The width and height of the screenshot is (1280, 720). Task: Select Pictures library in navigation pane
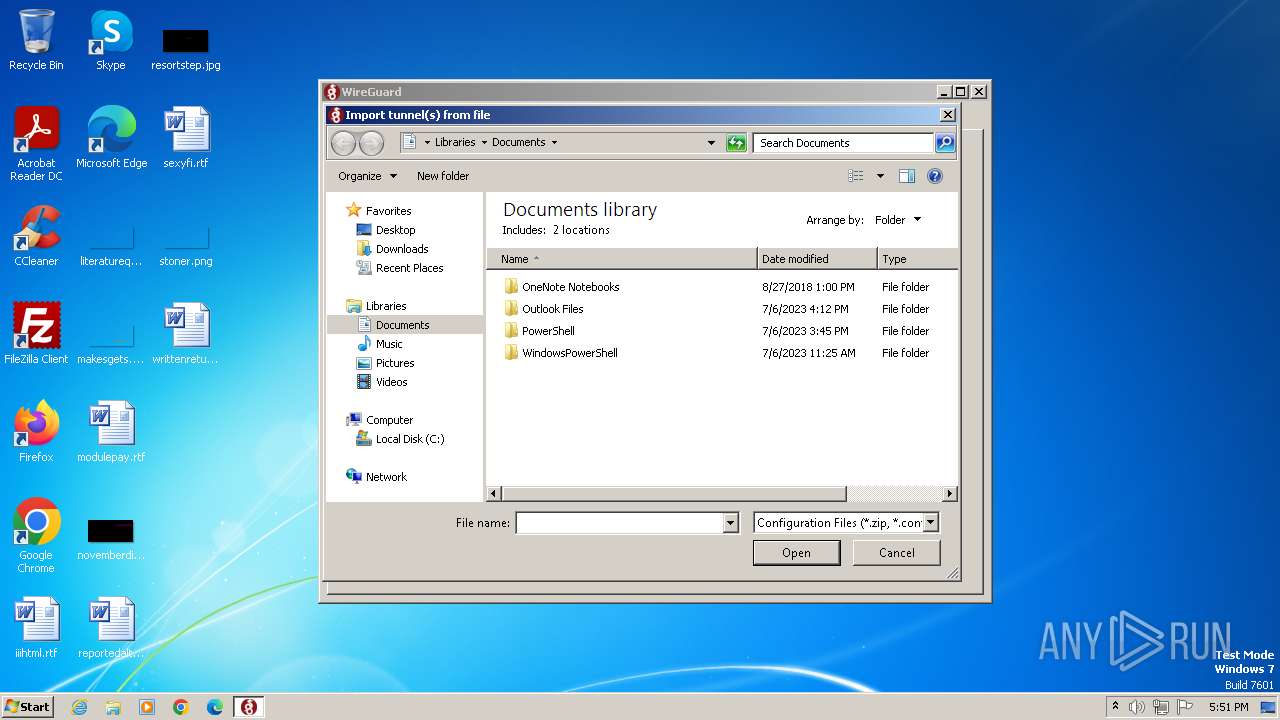(x=395, y=363)
